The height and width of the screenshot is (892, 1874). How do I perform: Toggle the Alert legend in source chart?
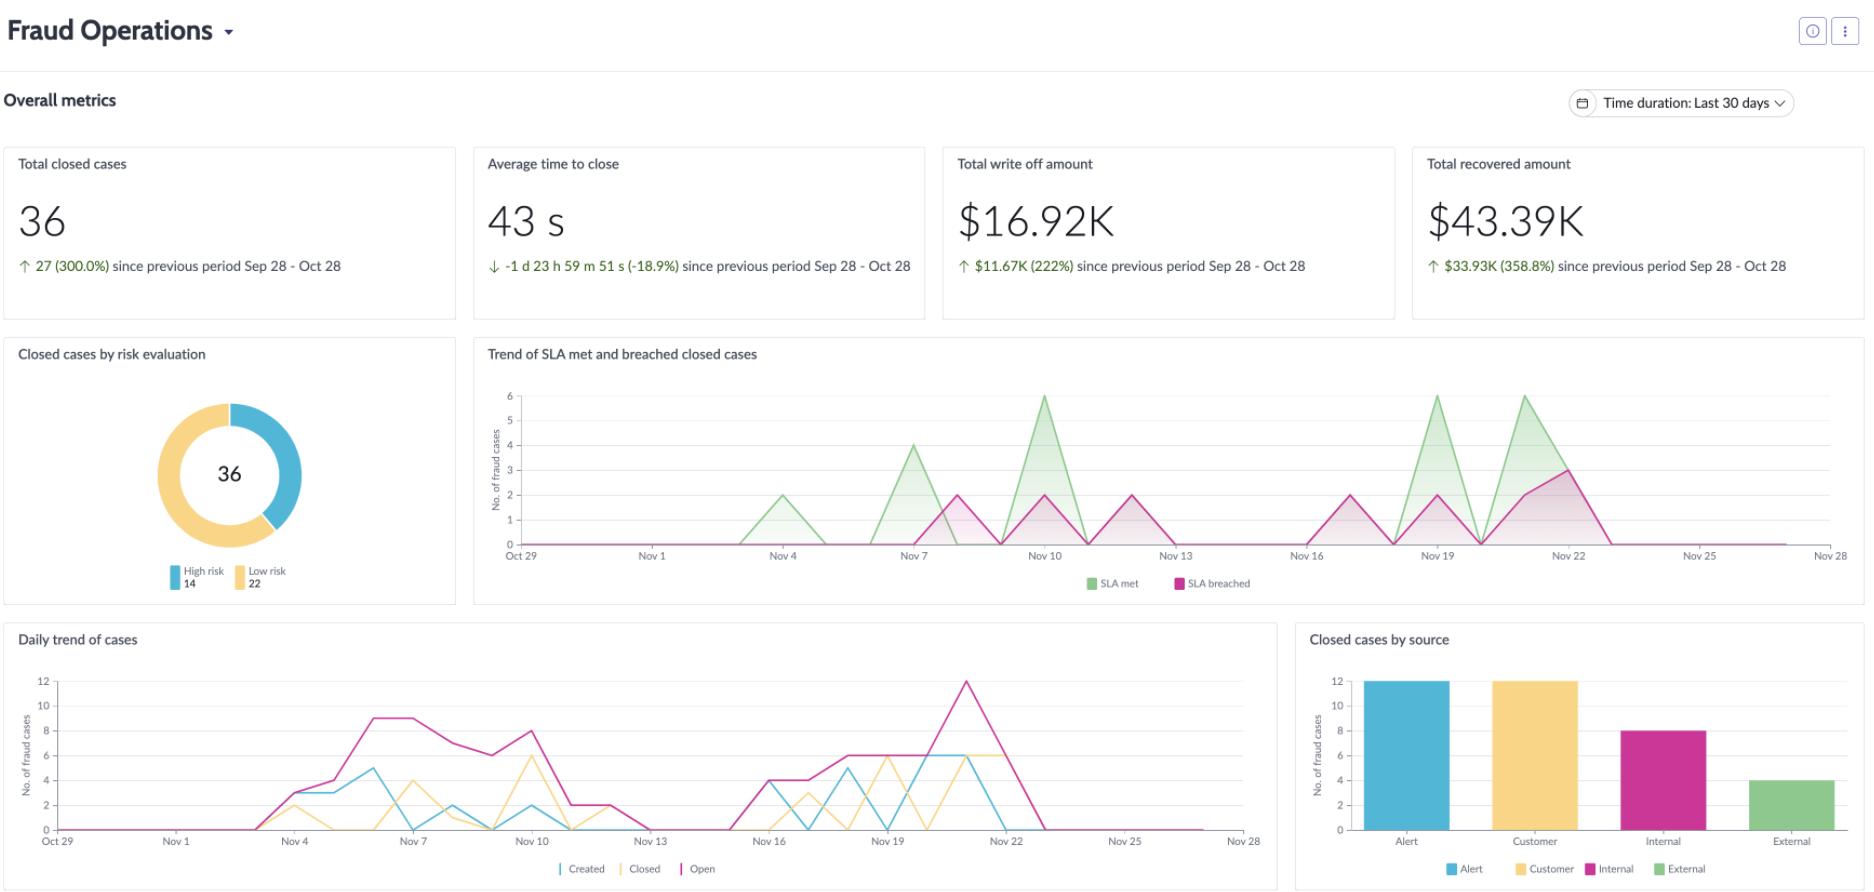pyautogui.click(x=1464, y=869)
